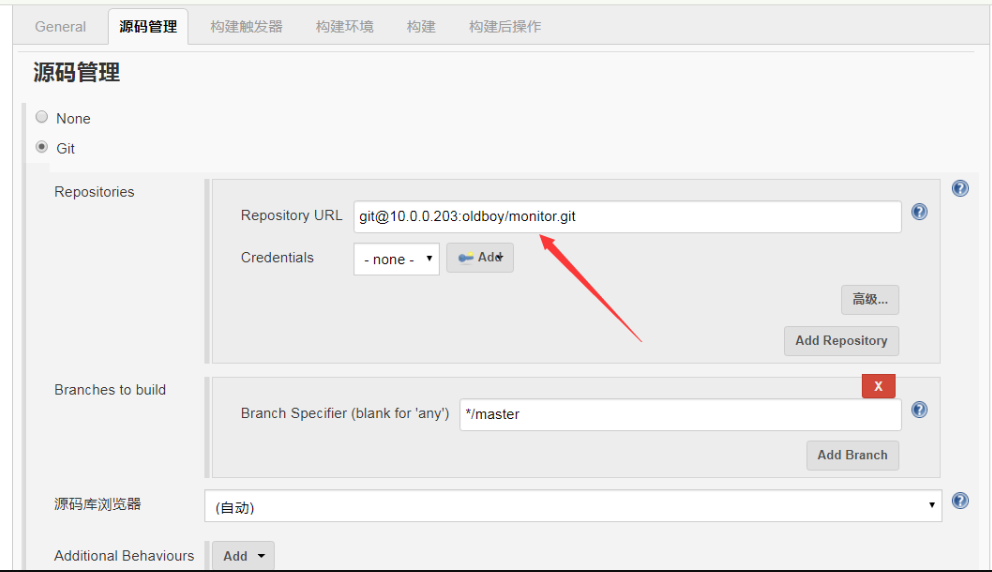Viewport: 992px width, 572px height.
Task: Click the Credentials label text
Action: coord(277,258)
